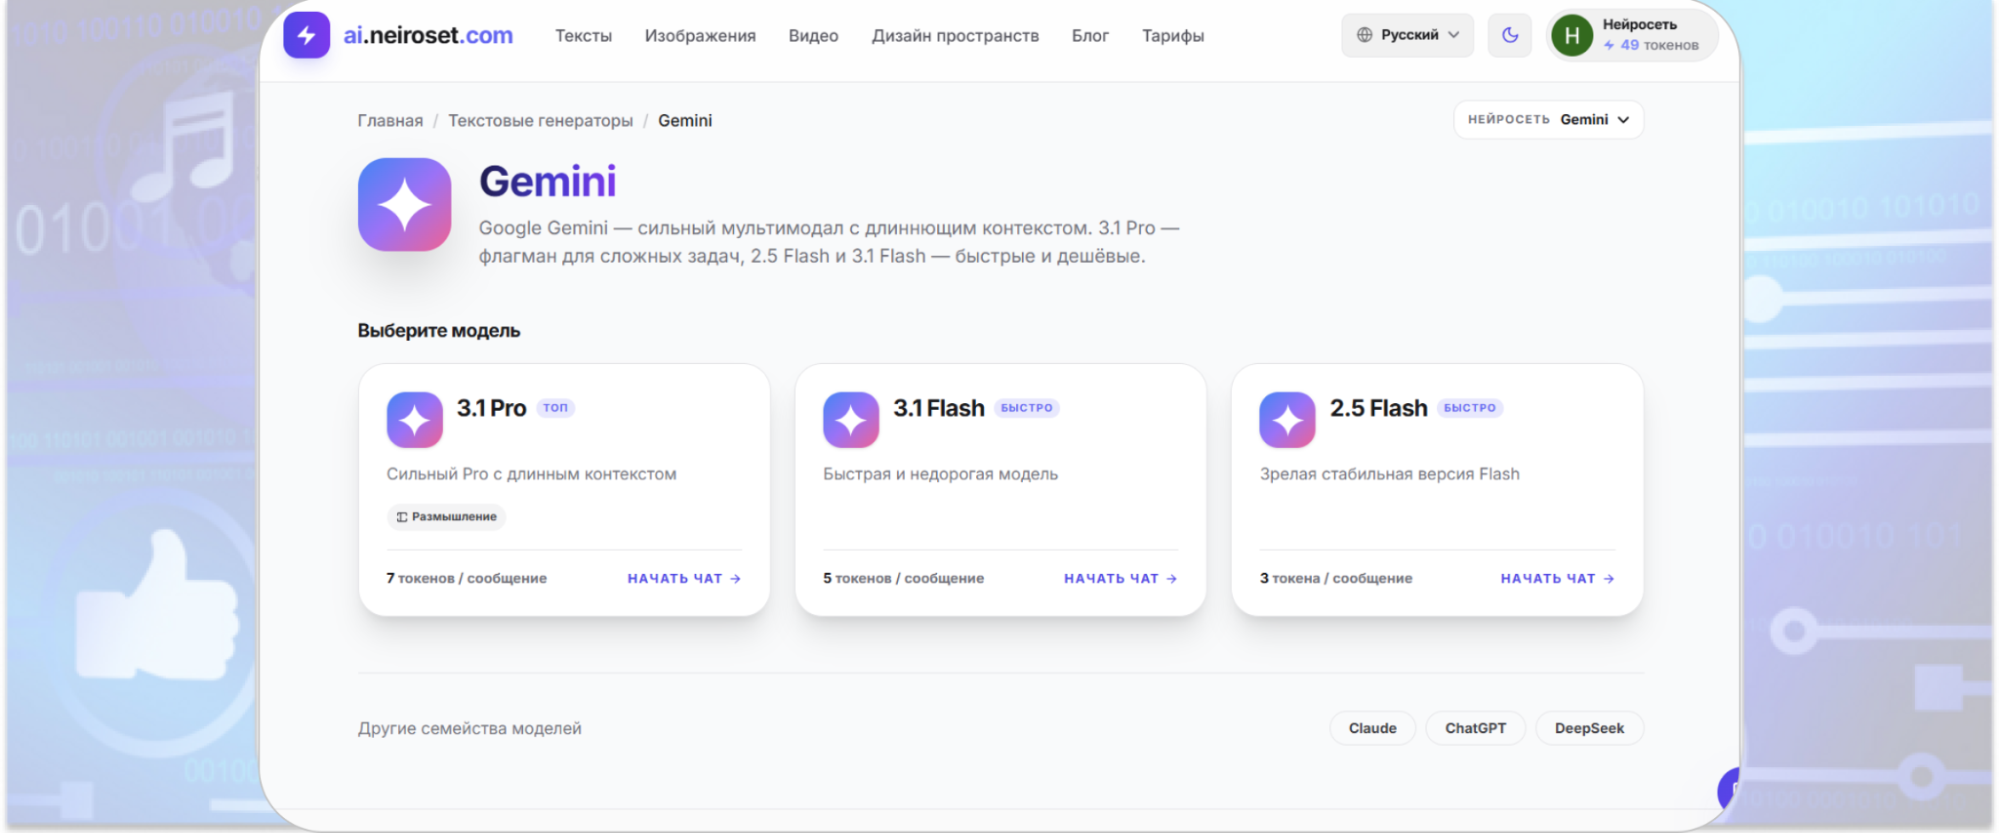
Task: Switch to the ChatGPT model family
Action: (x=1475, y=728)
